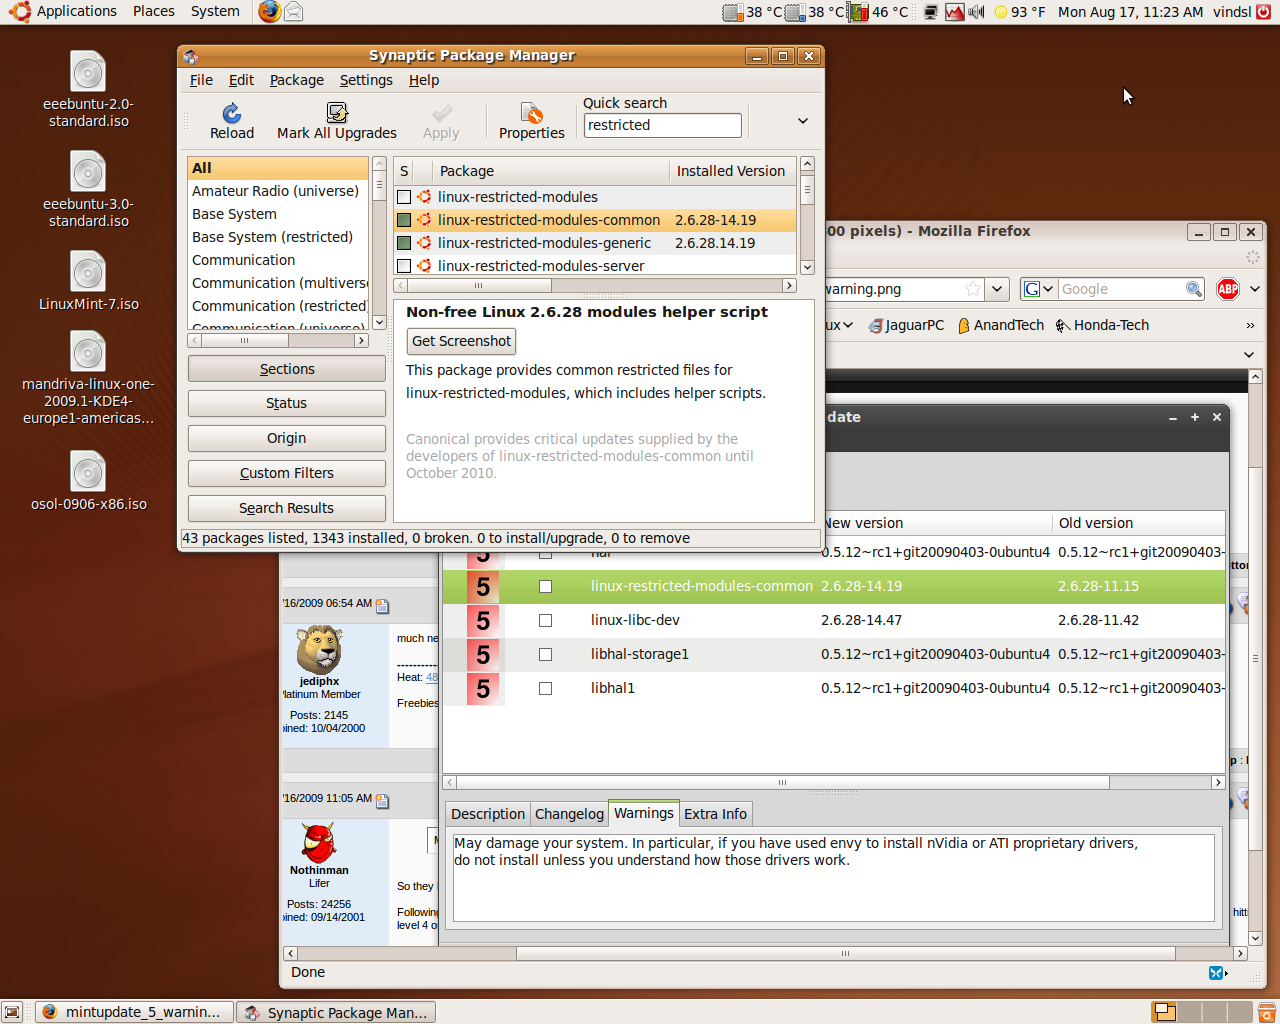Click the bookmark star in Firefox address bar

[x=972, y=289]
